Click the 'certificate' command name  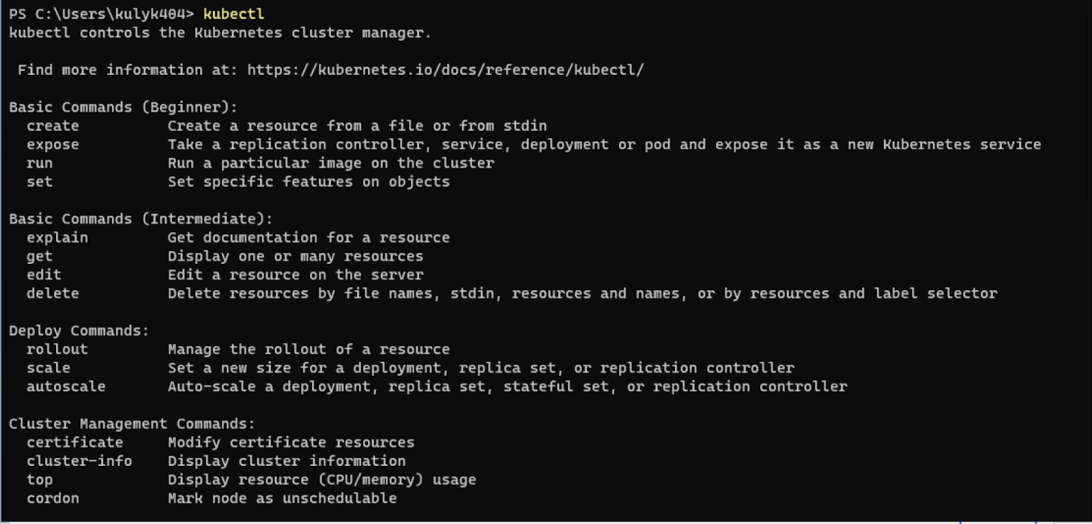[74, 442]
